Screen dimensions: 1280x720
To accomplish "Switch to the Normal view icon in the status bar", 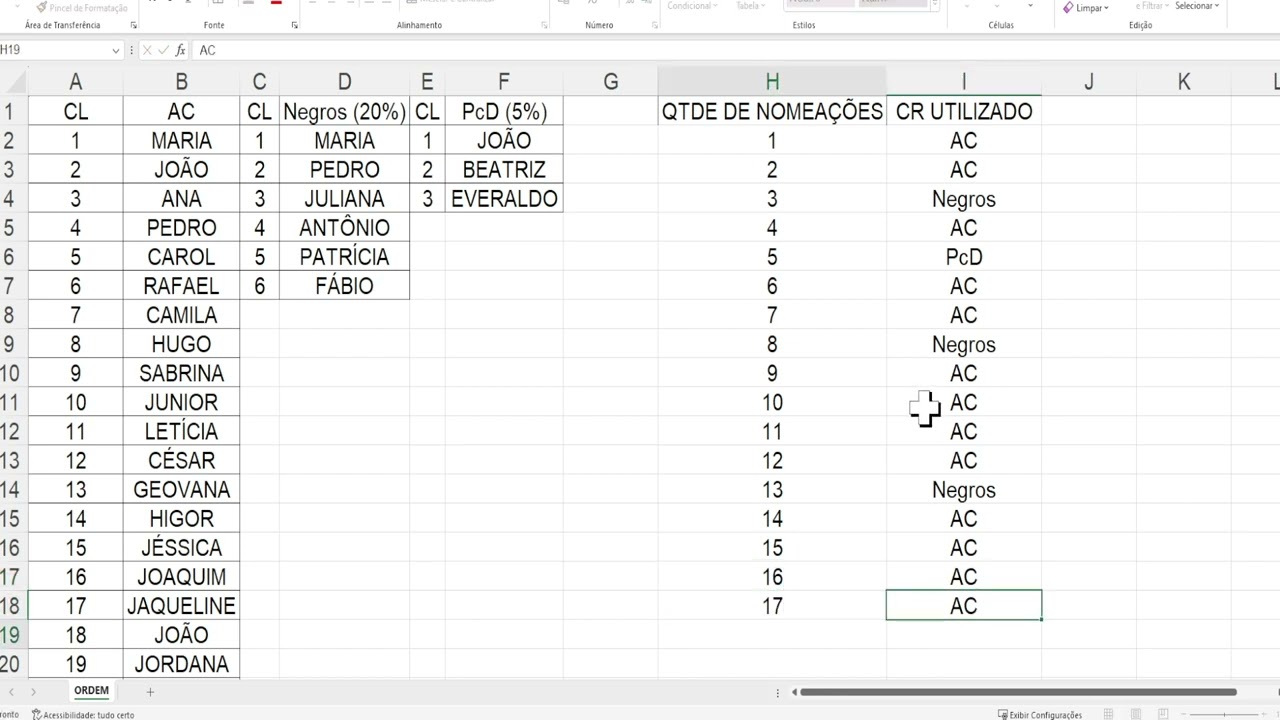I will click(1108, 714).
